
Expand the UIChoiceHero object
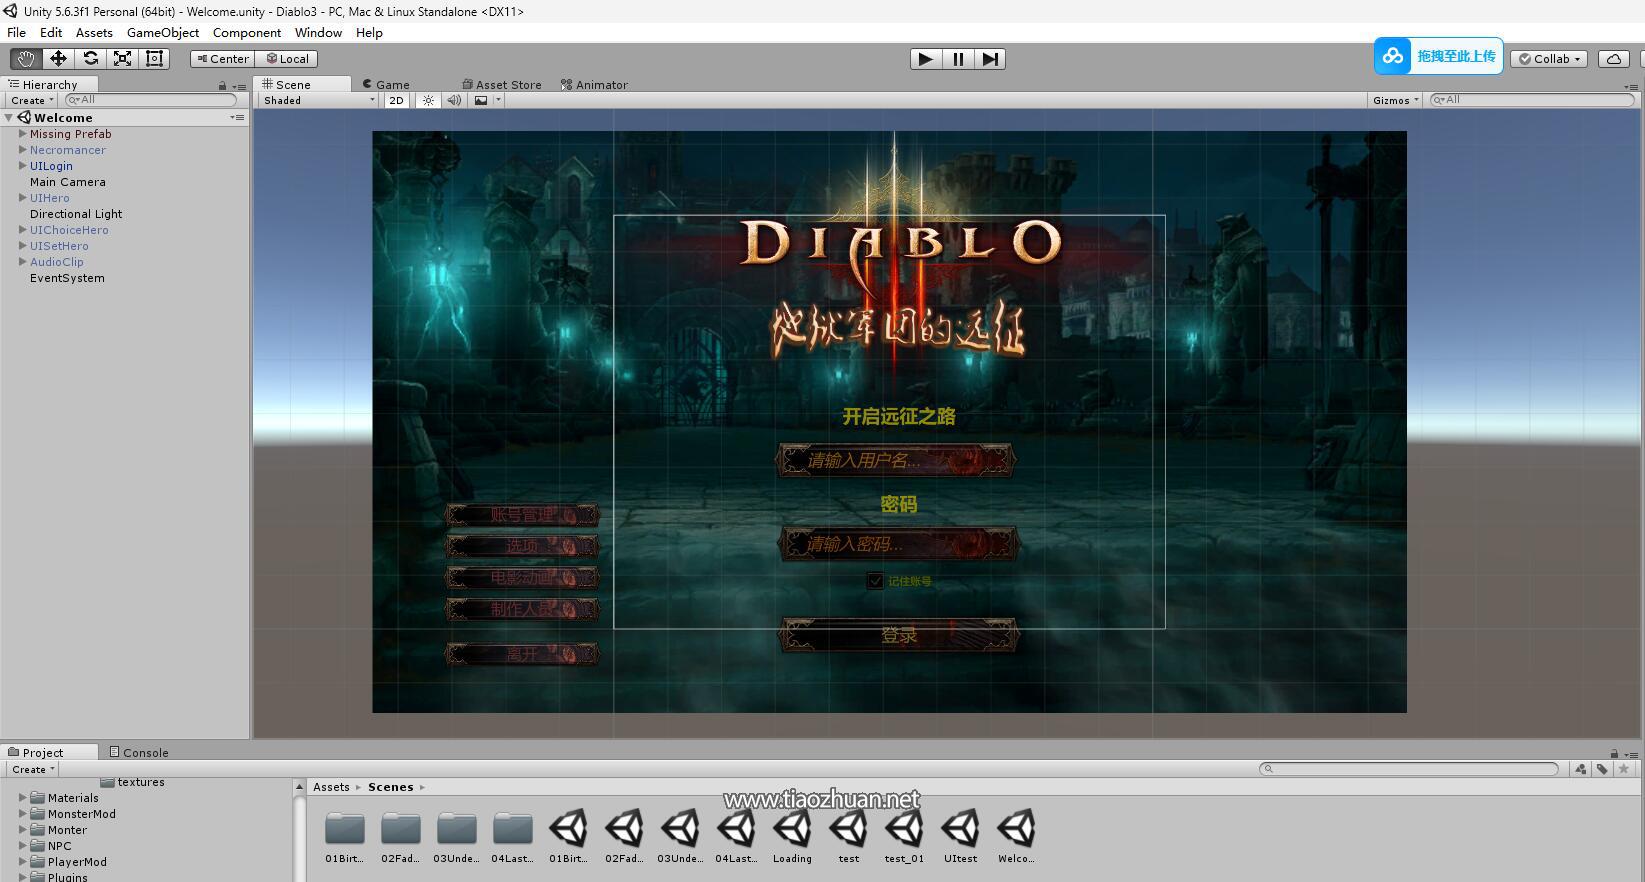click(22, 230)
